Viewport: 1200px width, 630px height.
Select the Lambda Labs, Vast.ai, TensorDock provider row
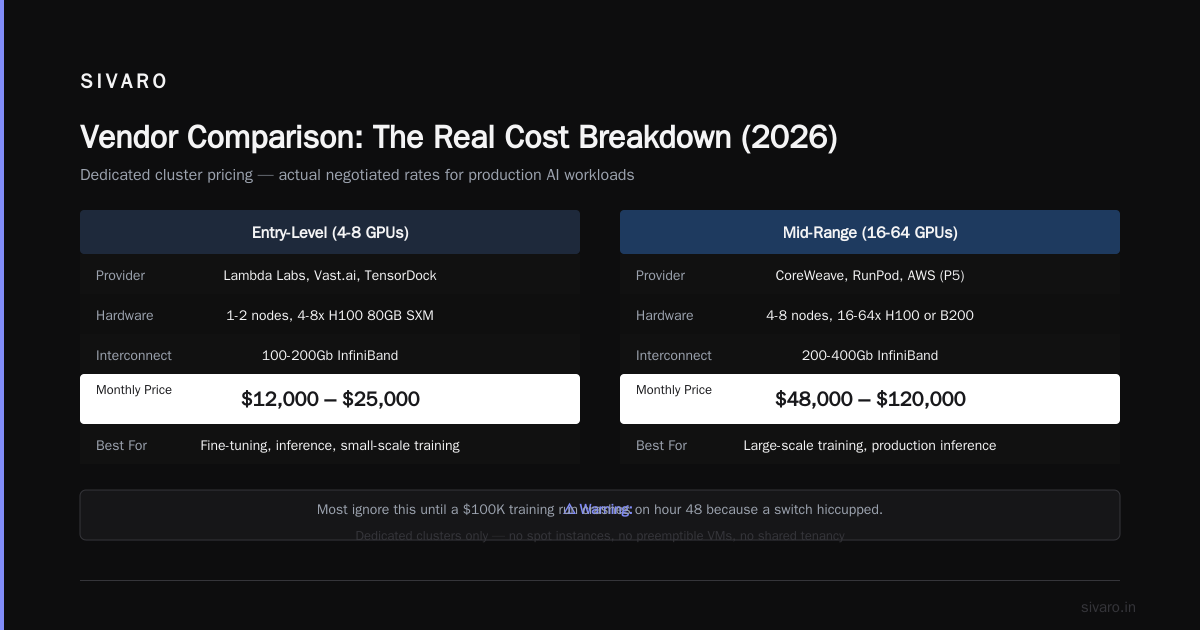tap(330, 275)
